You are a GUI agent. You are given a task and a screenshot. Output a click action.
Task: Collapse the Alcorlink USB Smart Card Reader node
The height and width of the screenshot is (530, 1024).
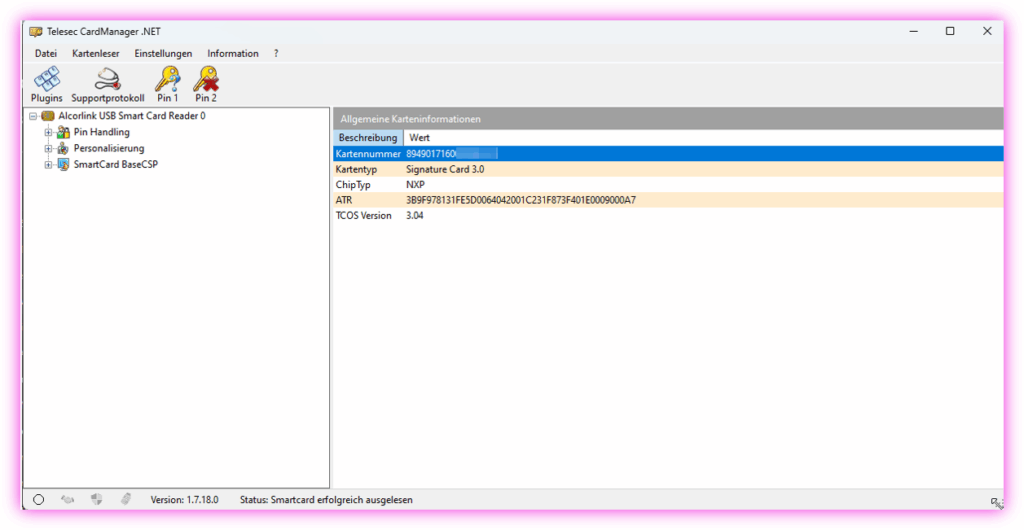point(33,116)
